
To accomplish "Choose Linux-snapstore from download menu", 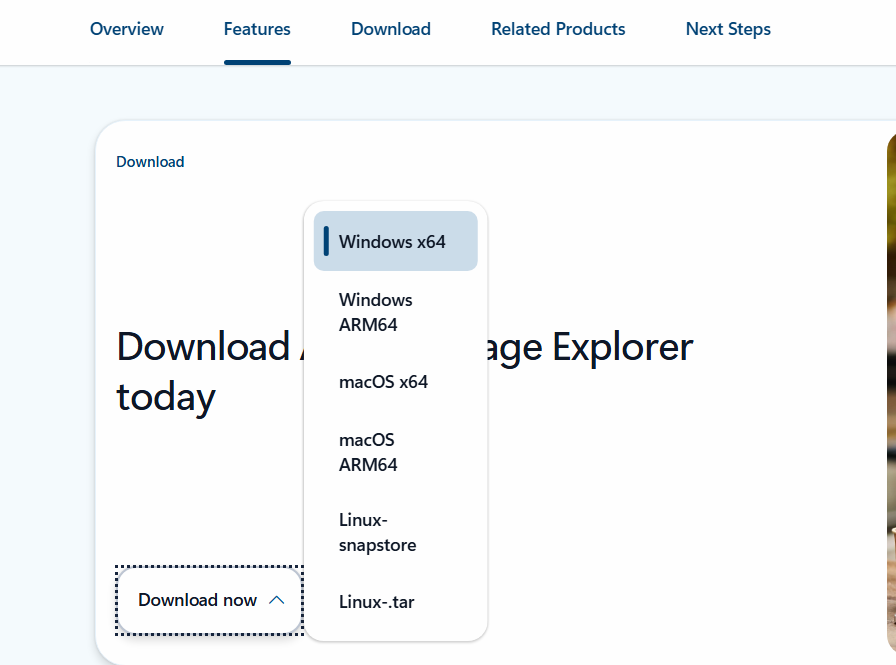I will (377, 533).
